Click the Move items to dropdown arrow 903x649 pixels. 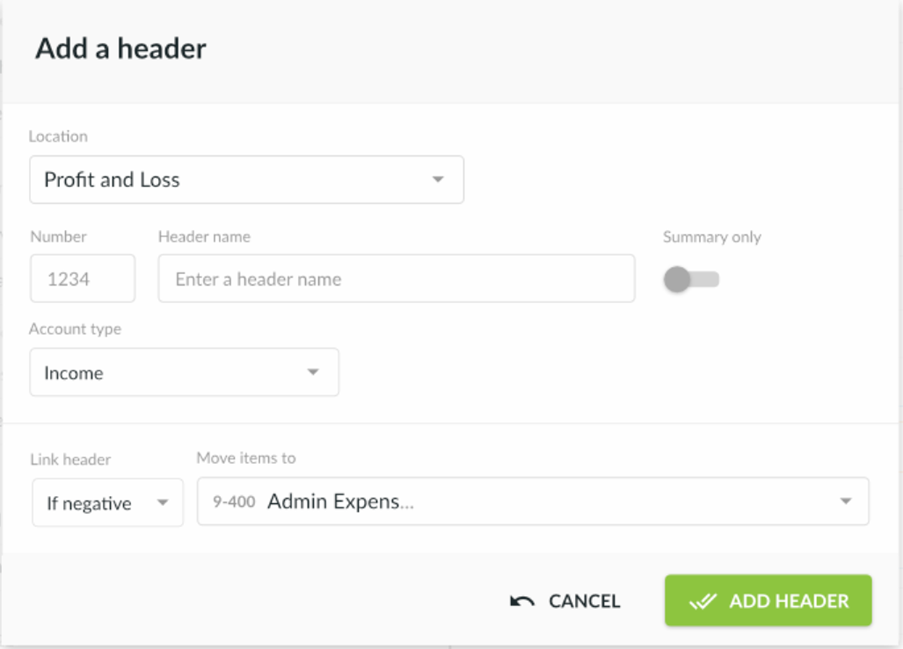[x=846, y=501]
